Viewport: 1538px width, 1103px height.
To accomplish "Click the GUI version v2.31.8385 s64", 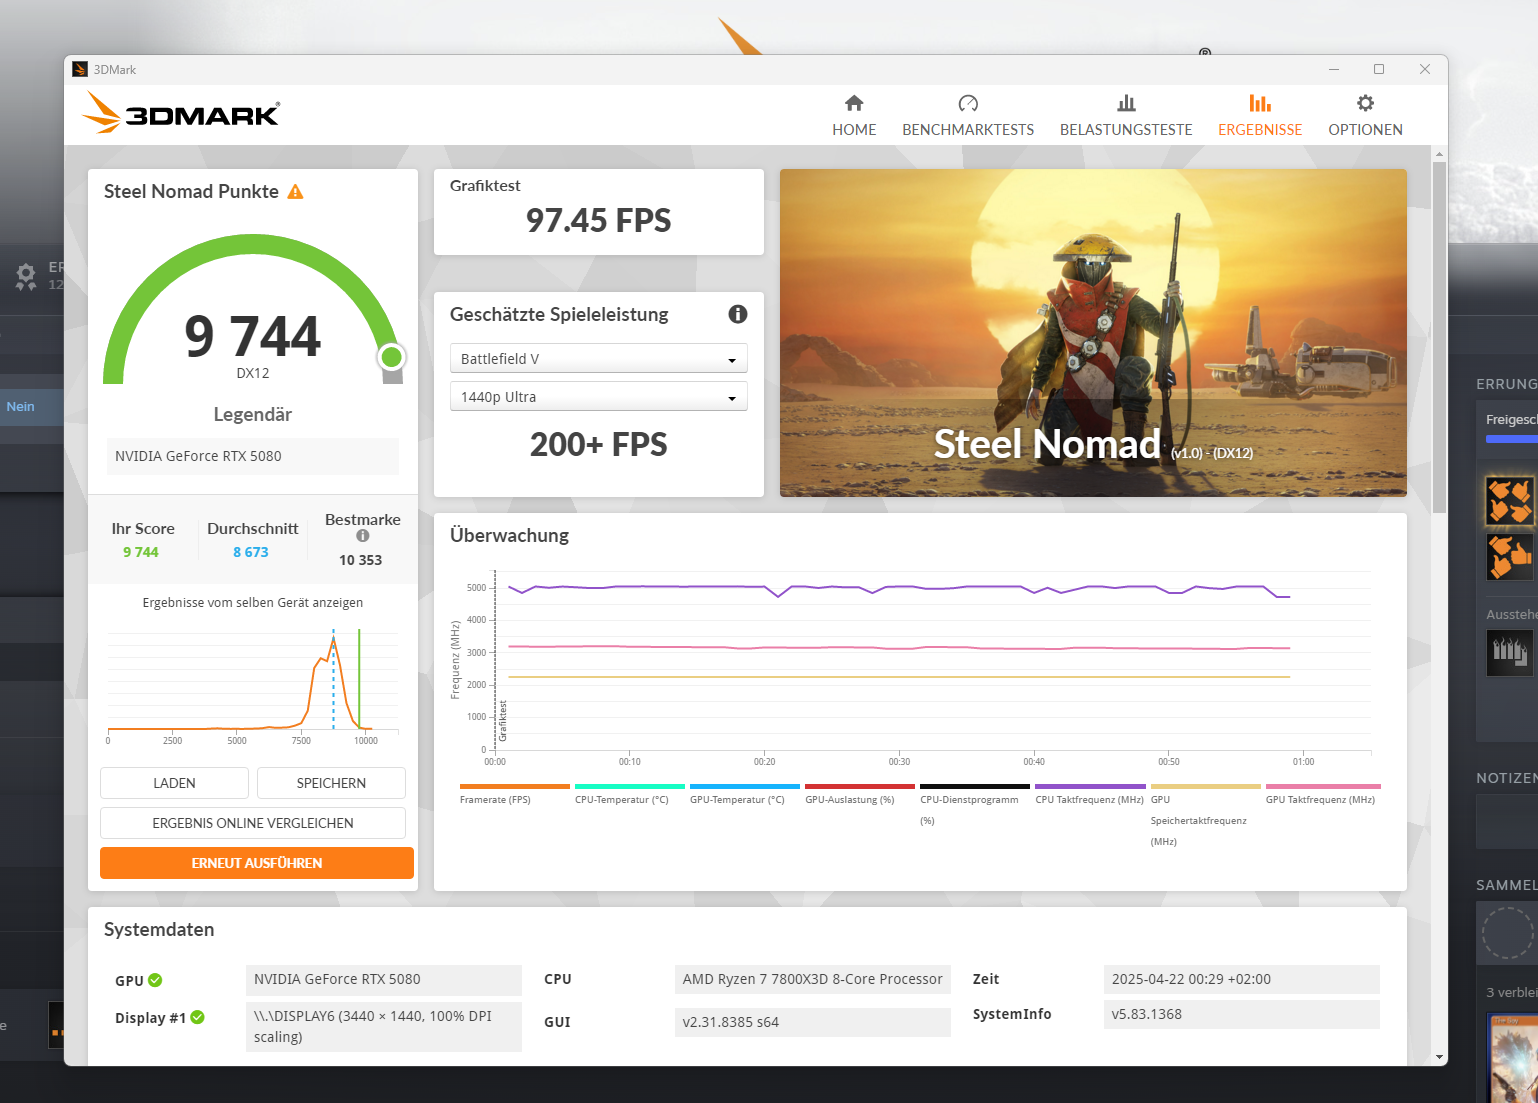I will click(813, 1022).
